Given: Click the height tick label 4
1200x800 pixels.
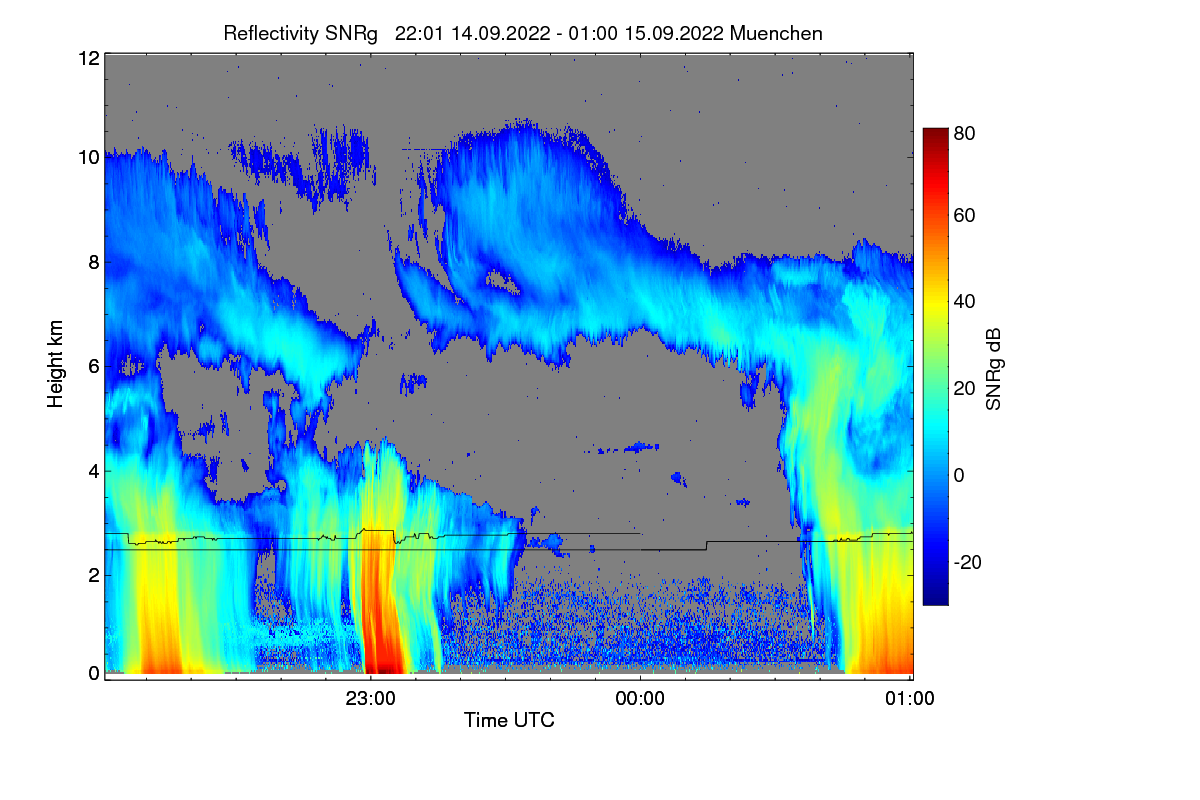Looking at the screenshot, I should click(93, 470).
